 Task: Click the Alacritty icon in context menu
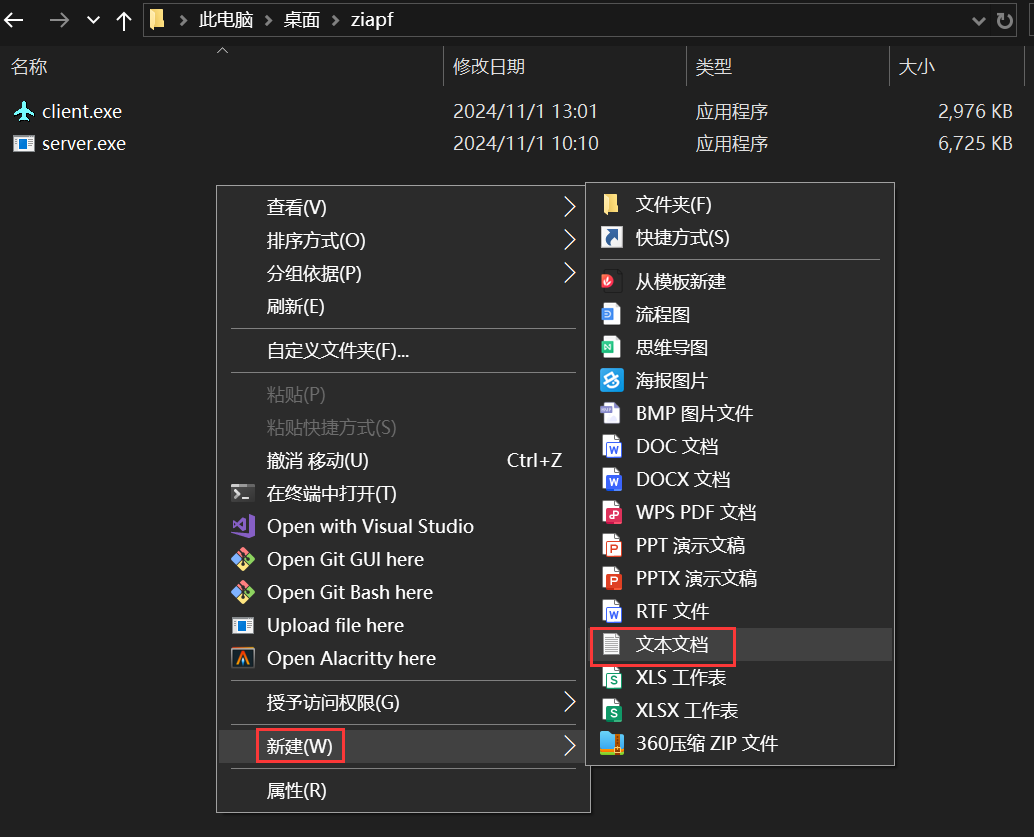pyautogui.click(x=243, y=658)
